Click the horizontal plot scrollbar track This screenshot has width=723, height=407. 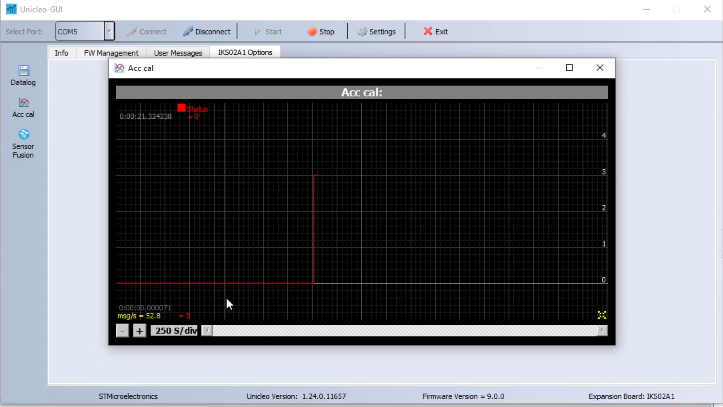pyautogui.click(x=405, y=330)
